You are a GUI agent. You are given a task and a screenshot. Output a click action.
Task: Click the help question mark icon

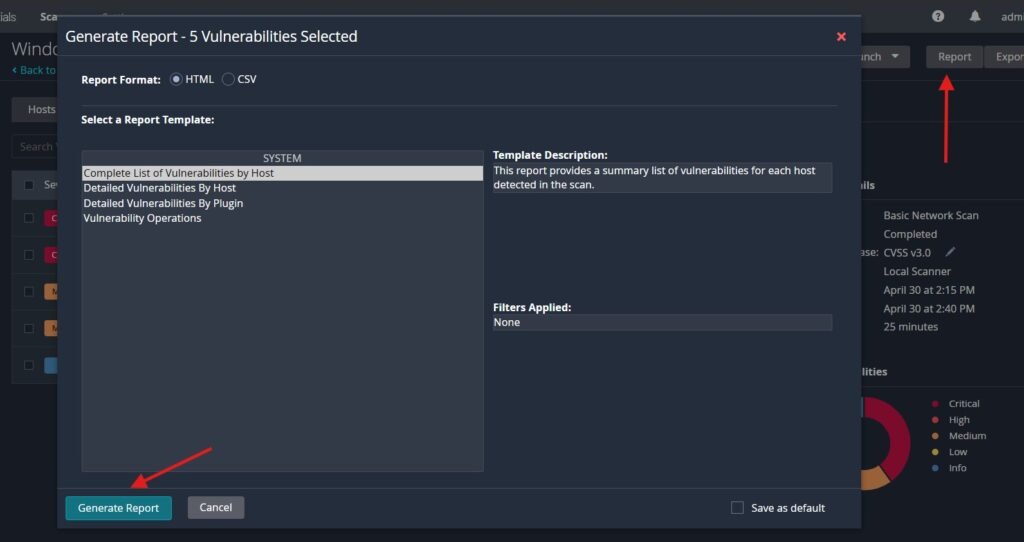[x=938, y=16]
